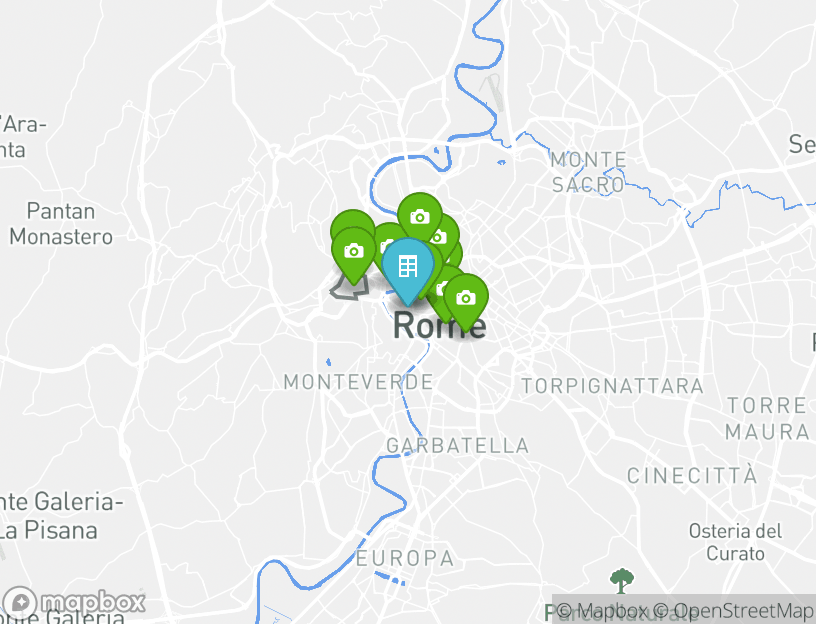
Task: Click the Monte Sacro district label
Action: pos(589,172)
